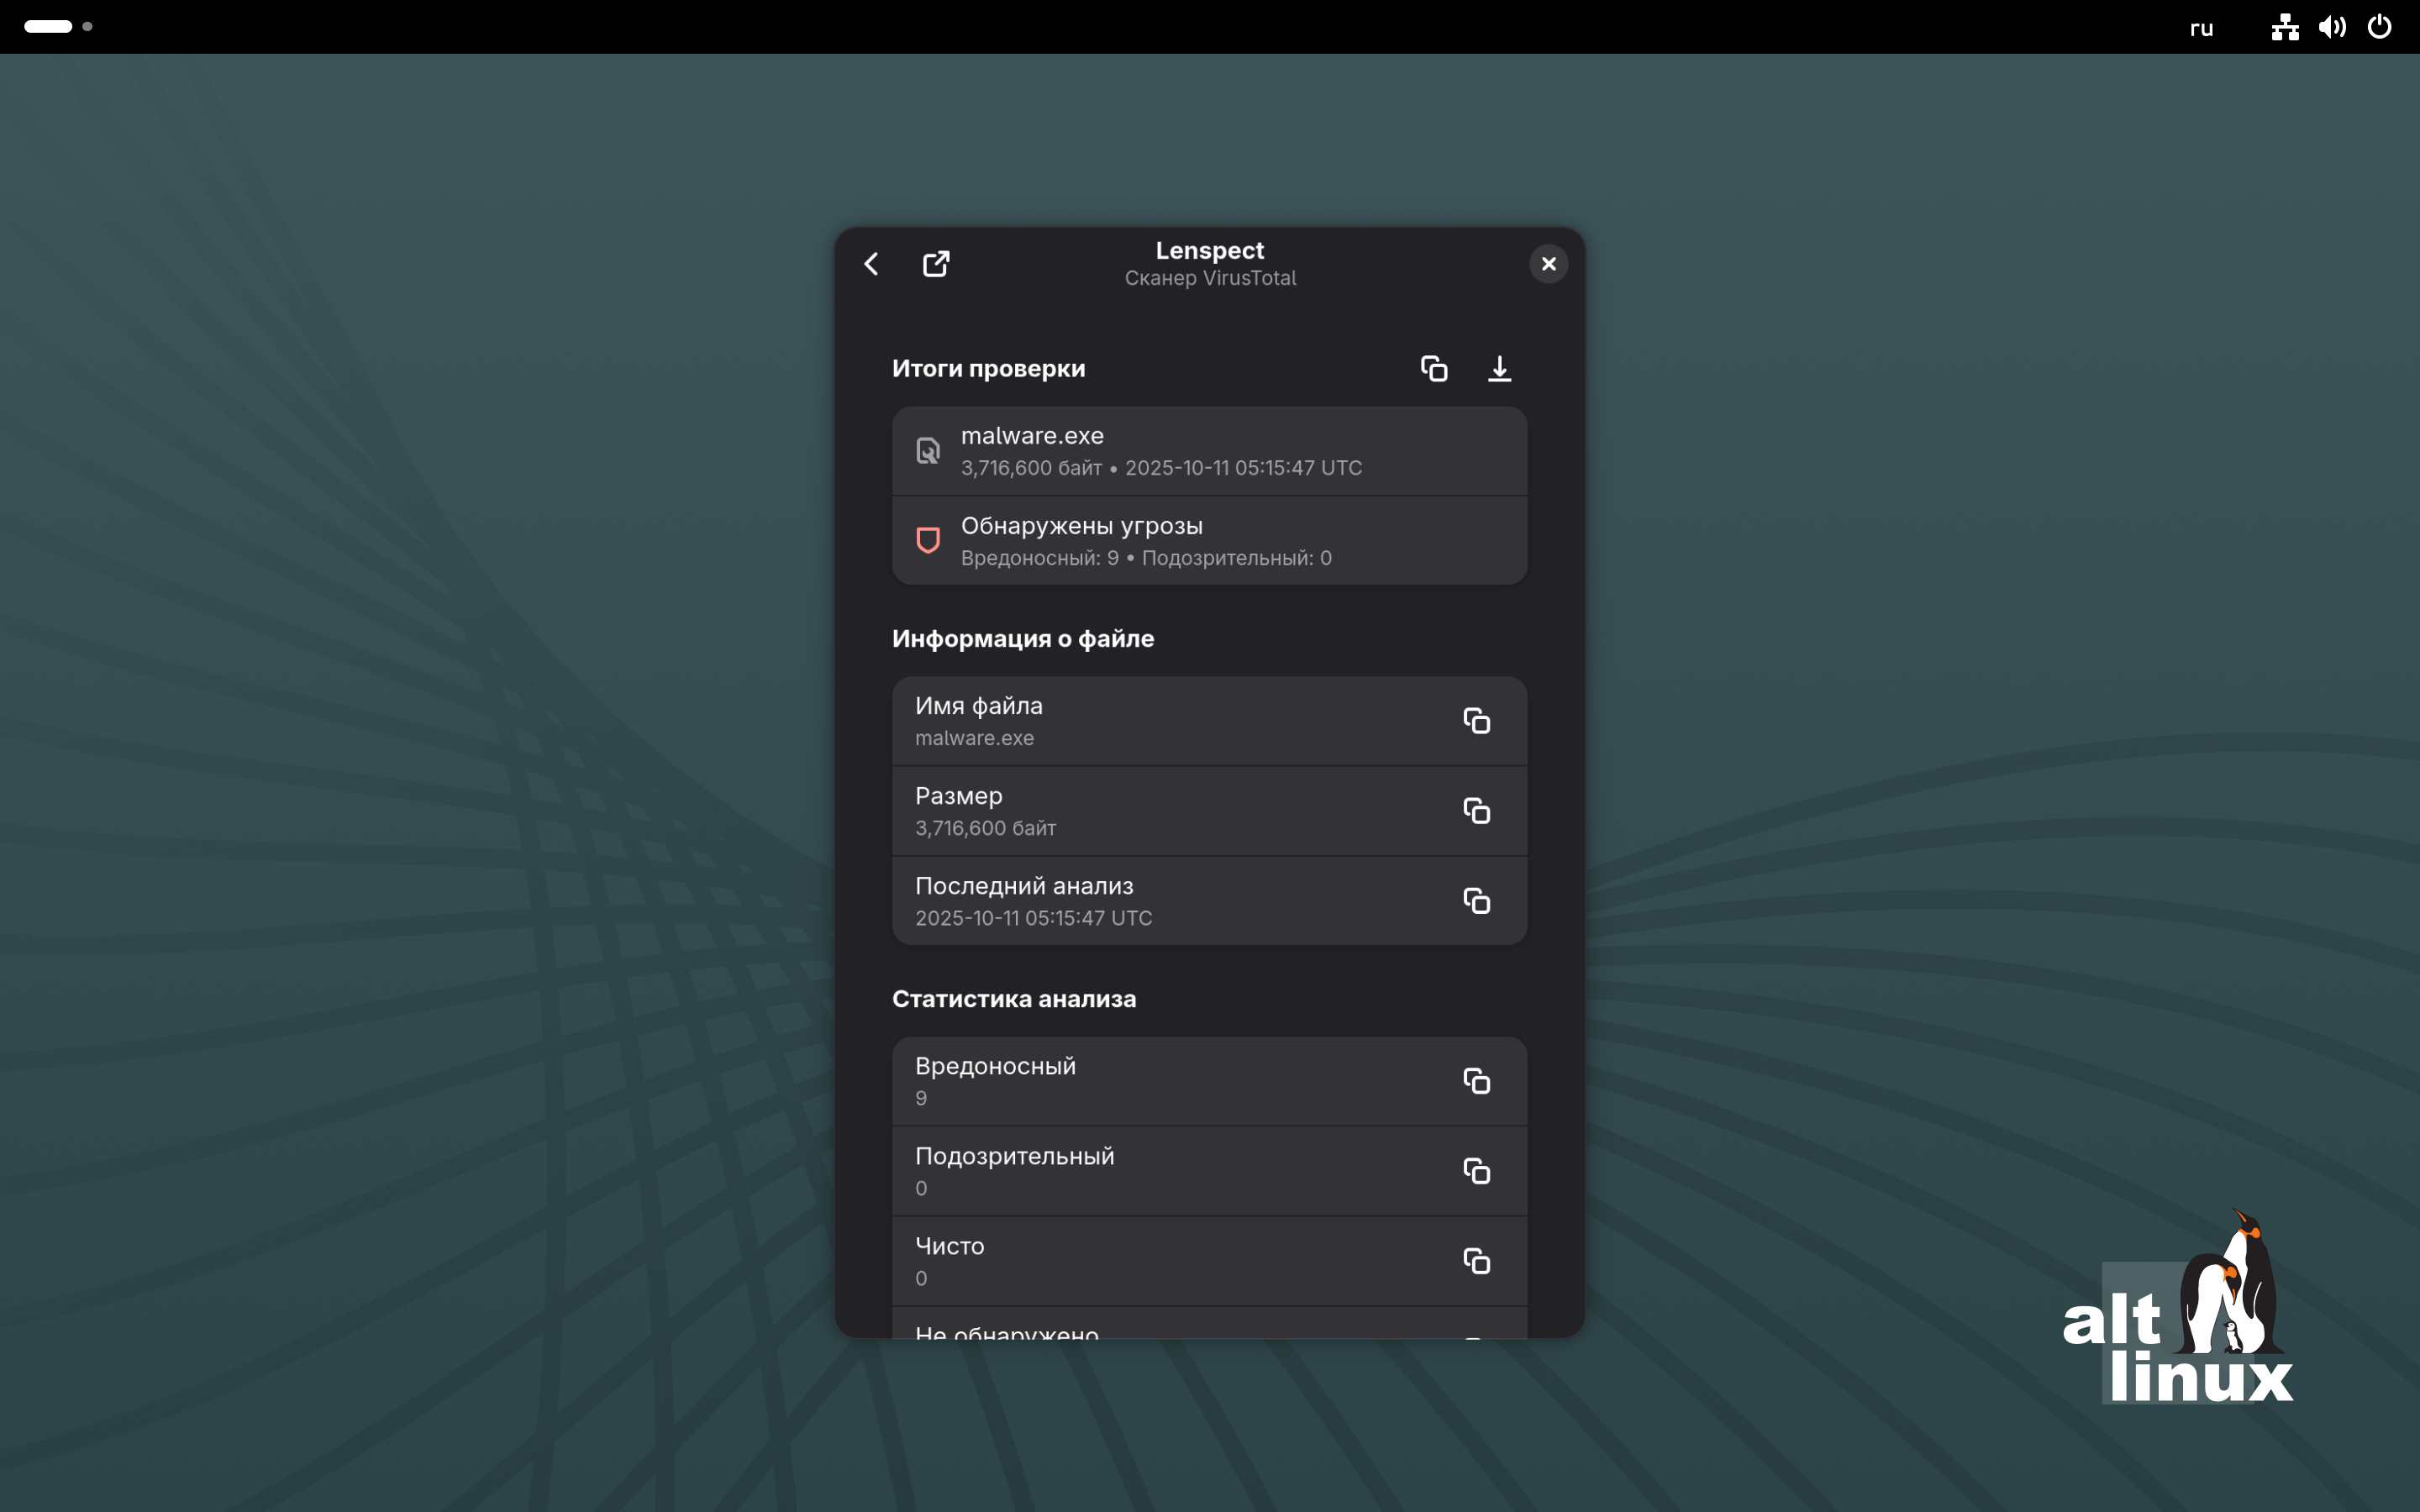Copy the file size value

1476,811
